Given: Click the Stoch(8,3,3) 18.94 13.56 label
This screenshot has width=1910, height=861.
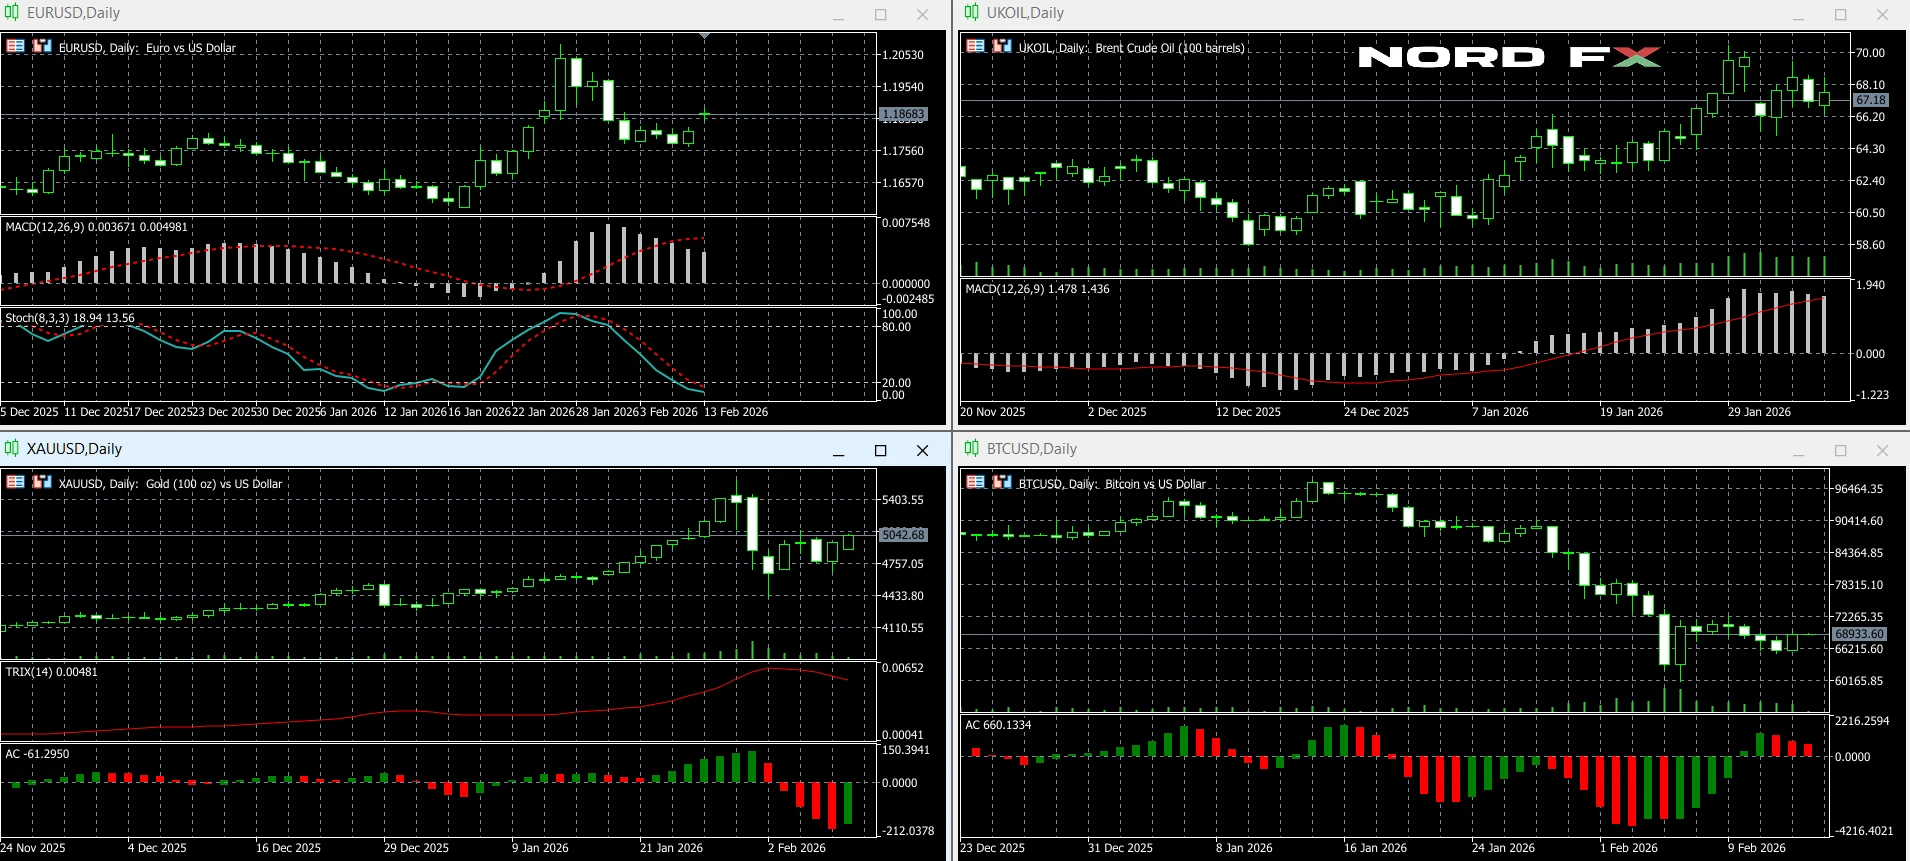Looking at the screenshot, I should 70,318.
